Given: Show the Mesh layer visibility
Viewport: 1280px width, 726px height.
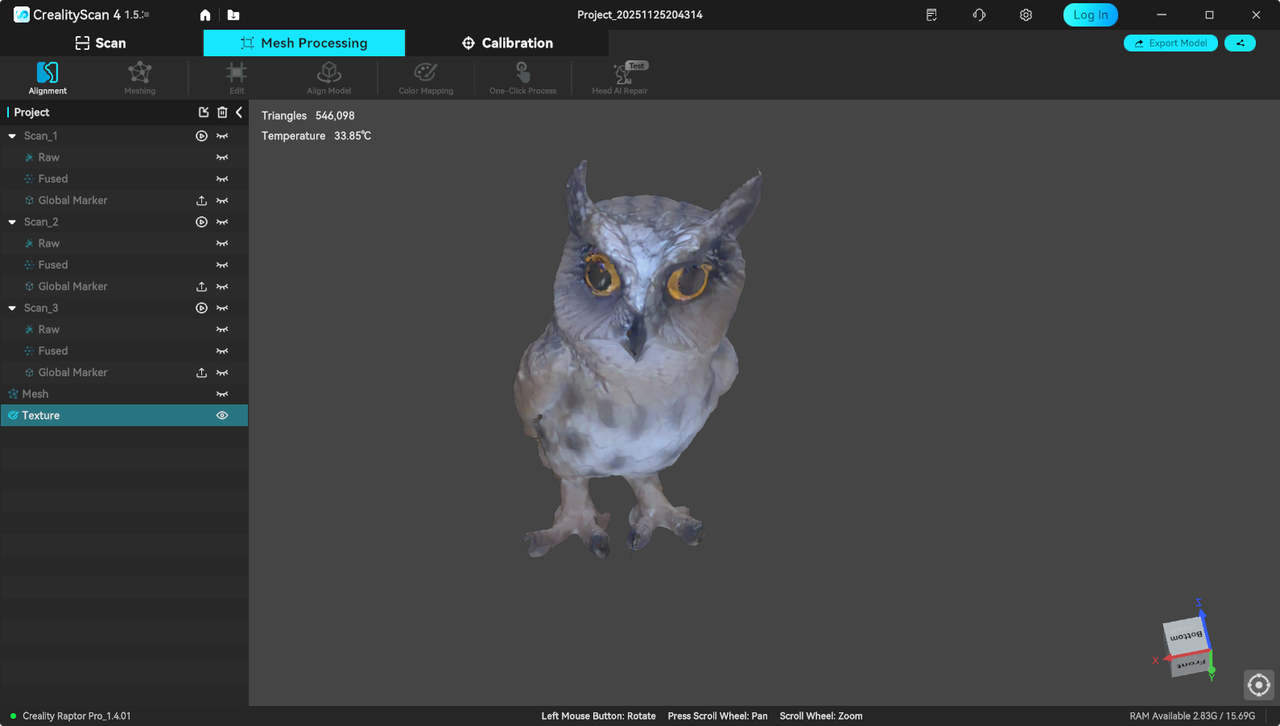Looking at the screenshot, I should pyautogui.click(x=222, y=394).
